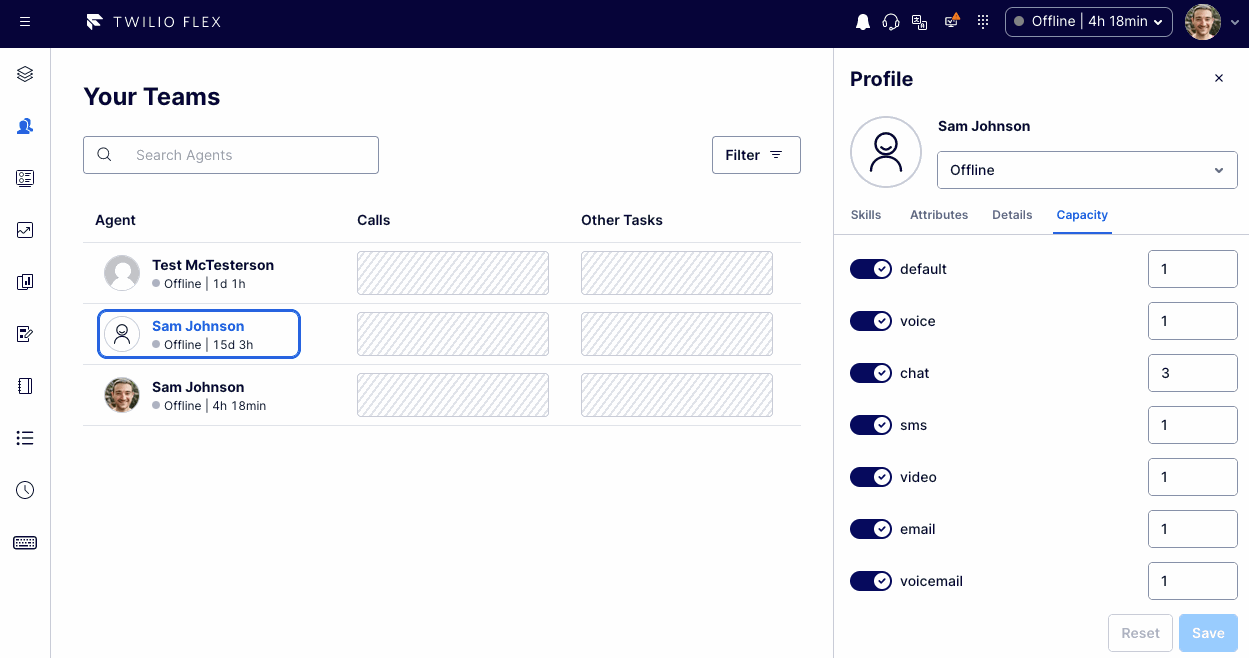
Task: Click the headset support icon
Action: [891, 22]
